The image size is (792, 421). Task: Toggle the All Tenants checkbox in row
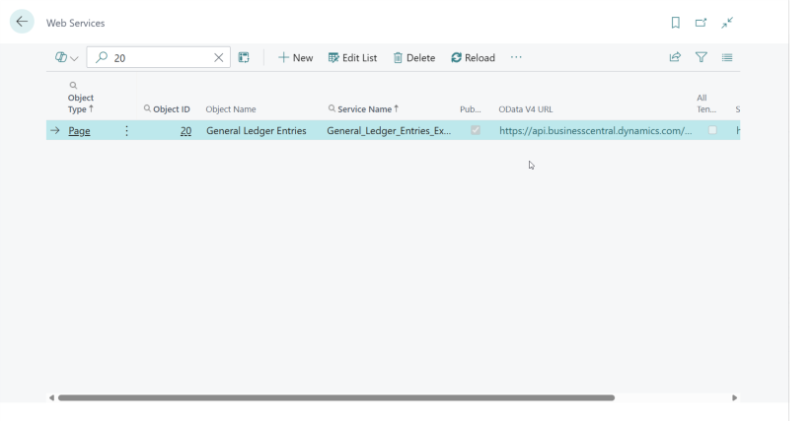(x=712, y=131)
